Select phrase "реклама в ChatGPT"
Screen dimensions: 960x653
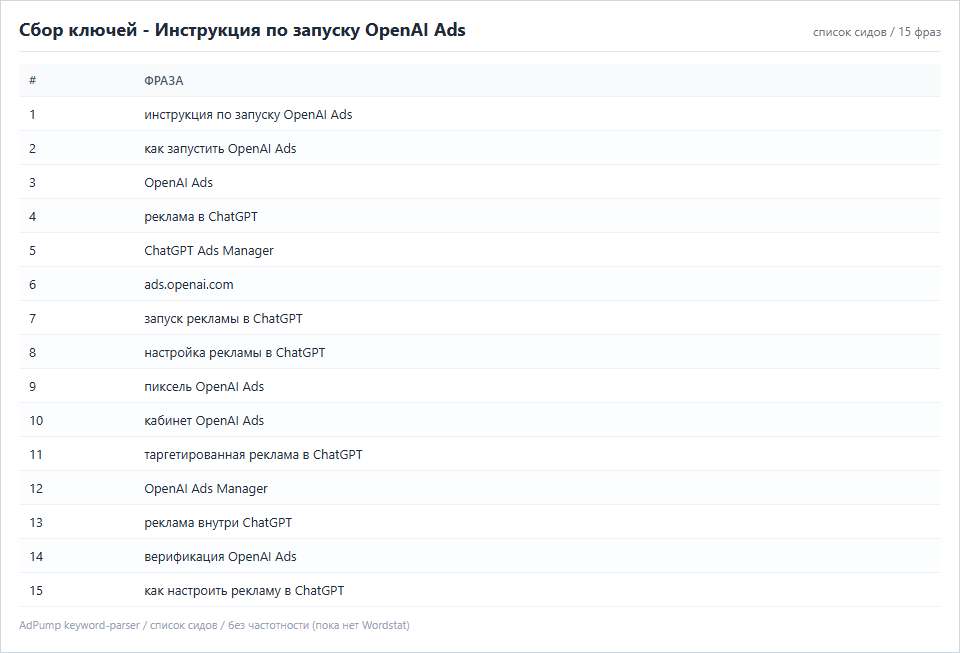[201, 217]
